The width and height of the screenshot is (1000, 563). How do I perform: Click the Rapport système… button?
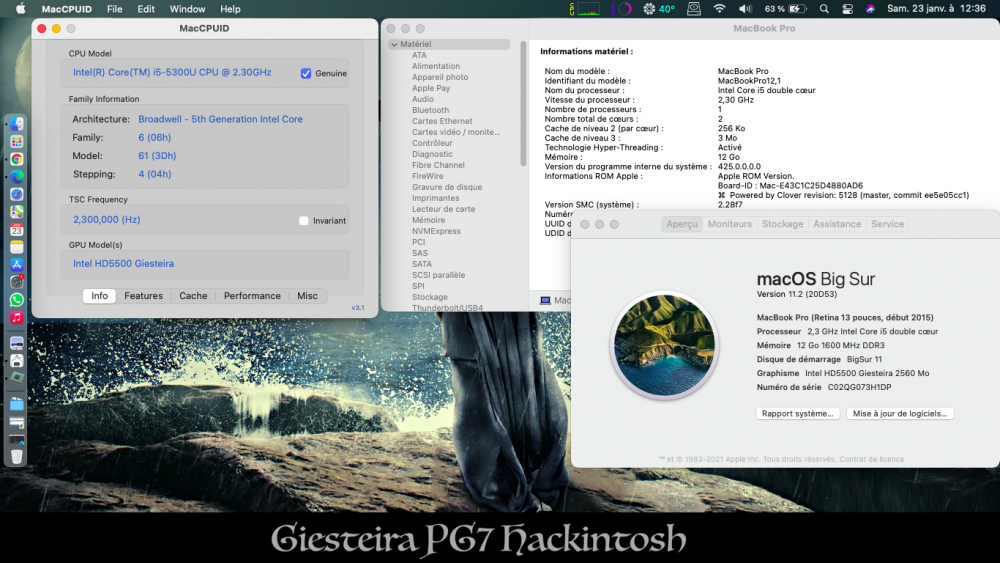[x=798, y=413]
